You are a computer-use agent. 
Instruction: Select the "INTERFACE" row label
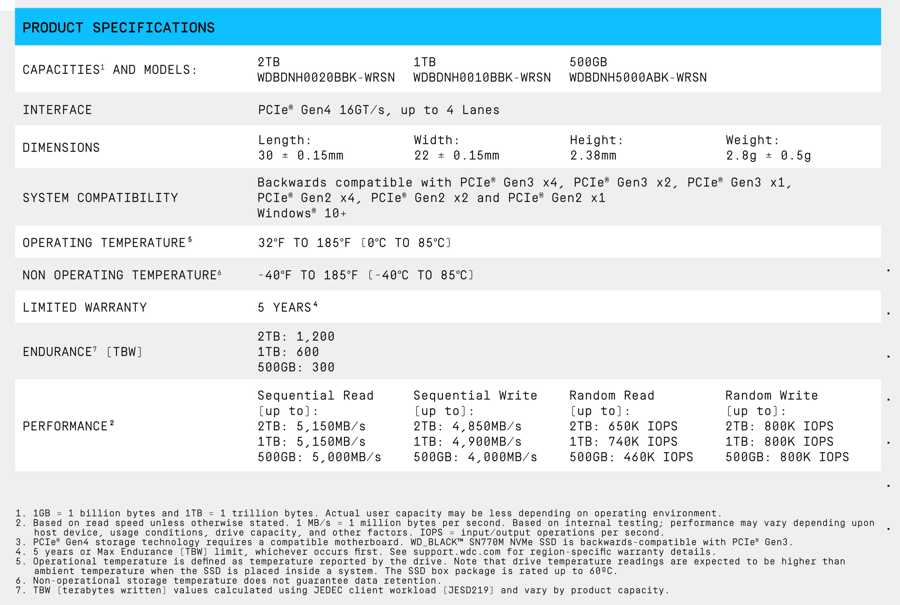coord(57,110)
